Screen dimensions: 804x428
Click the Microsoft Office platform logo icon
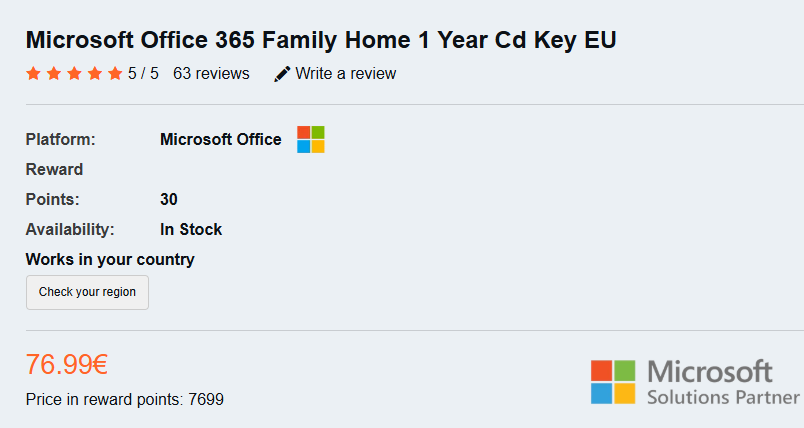tap(311, 139)
